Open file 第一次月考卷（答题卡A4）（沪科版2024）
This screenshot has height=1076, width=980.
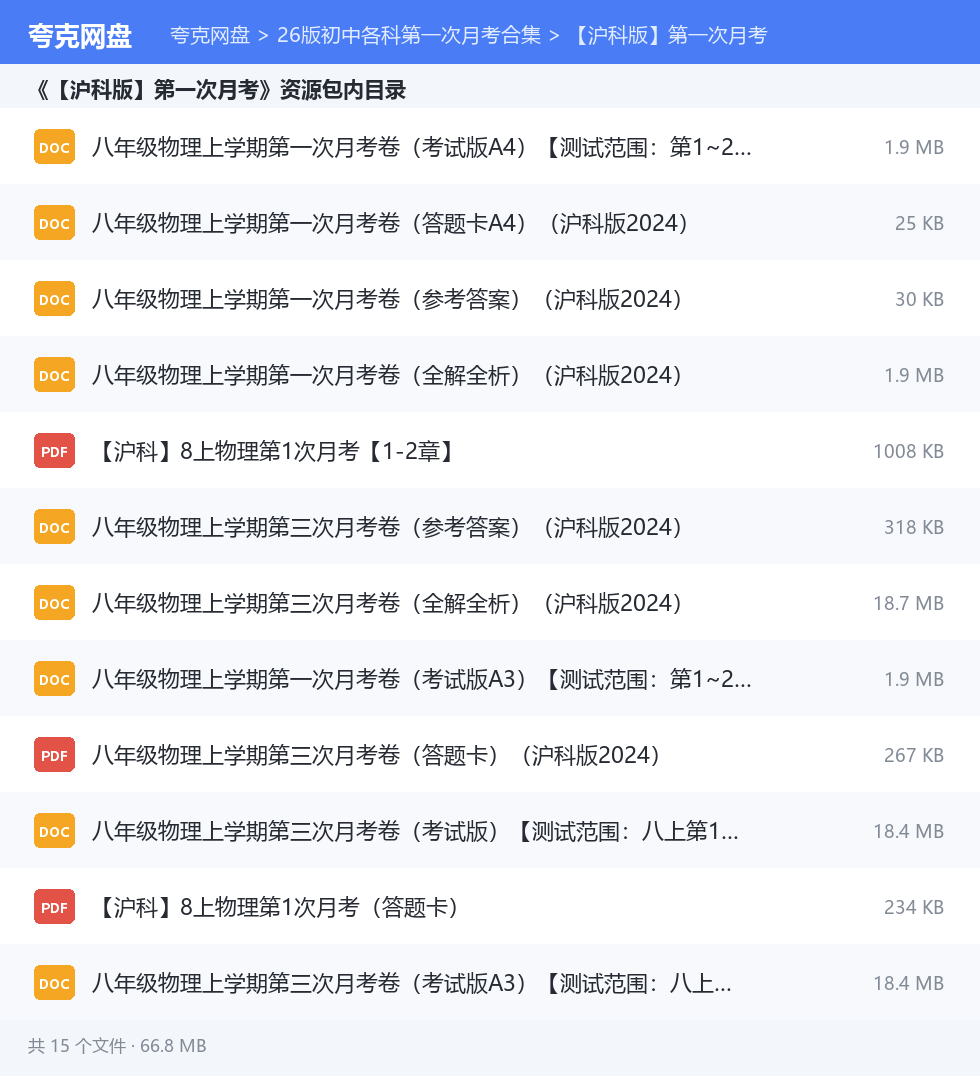tap(390, 223)
